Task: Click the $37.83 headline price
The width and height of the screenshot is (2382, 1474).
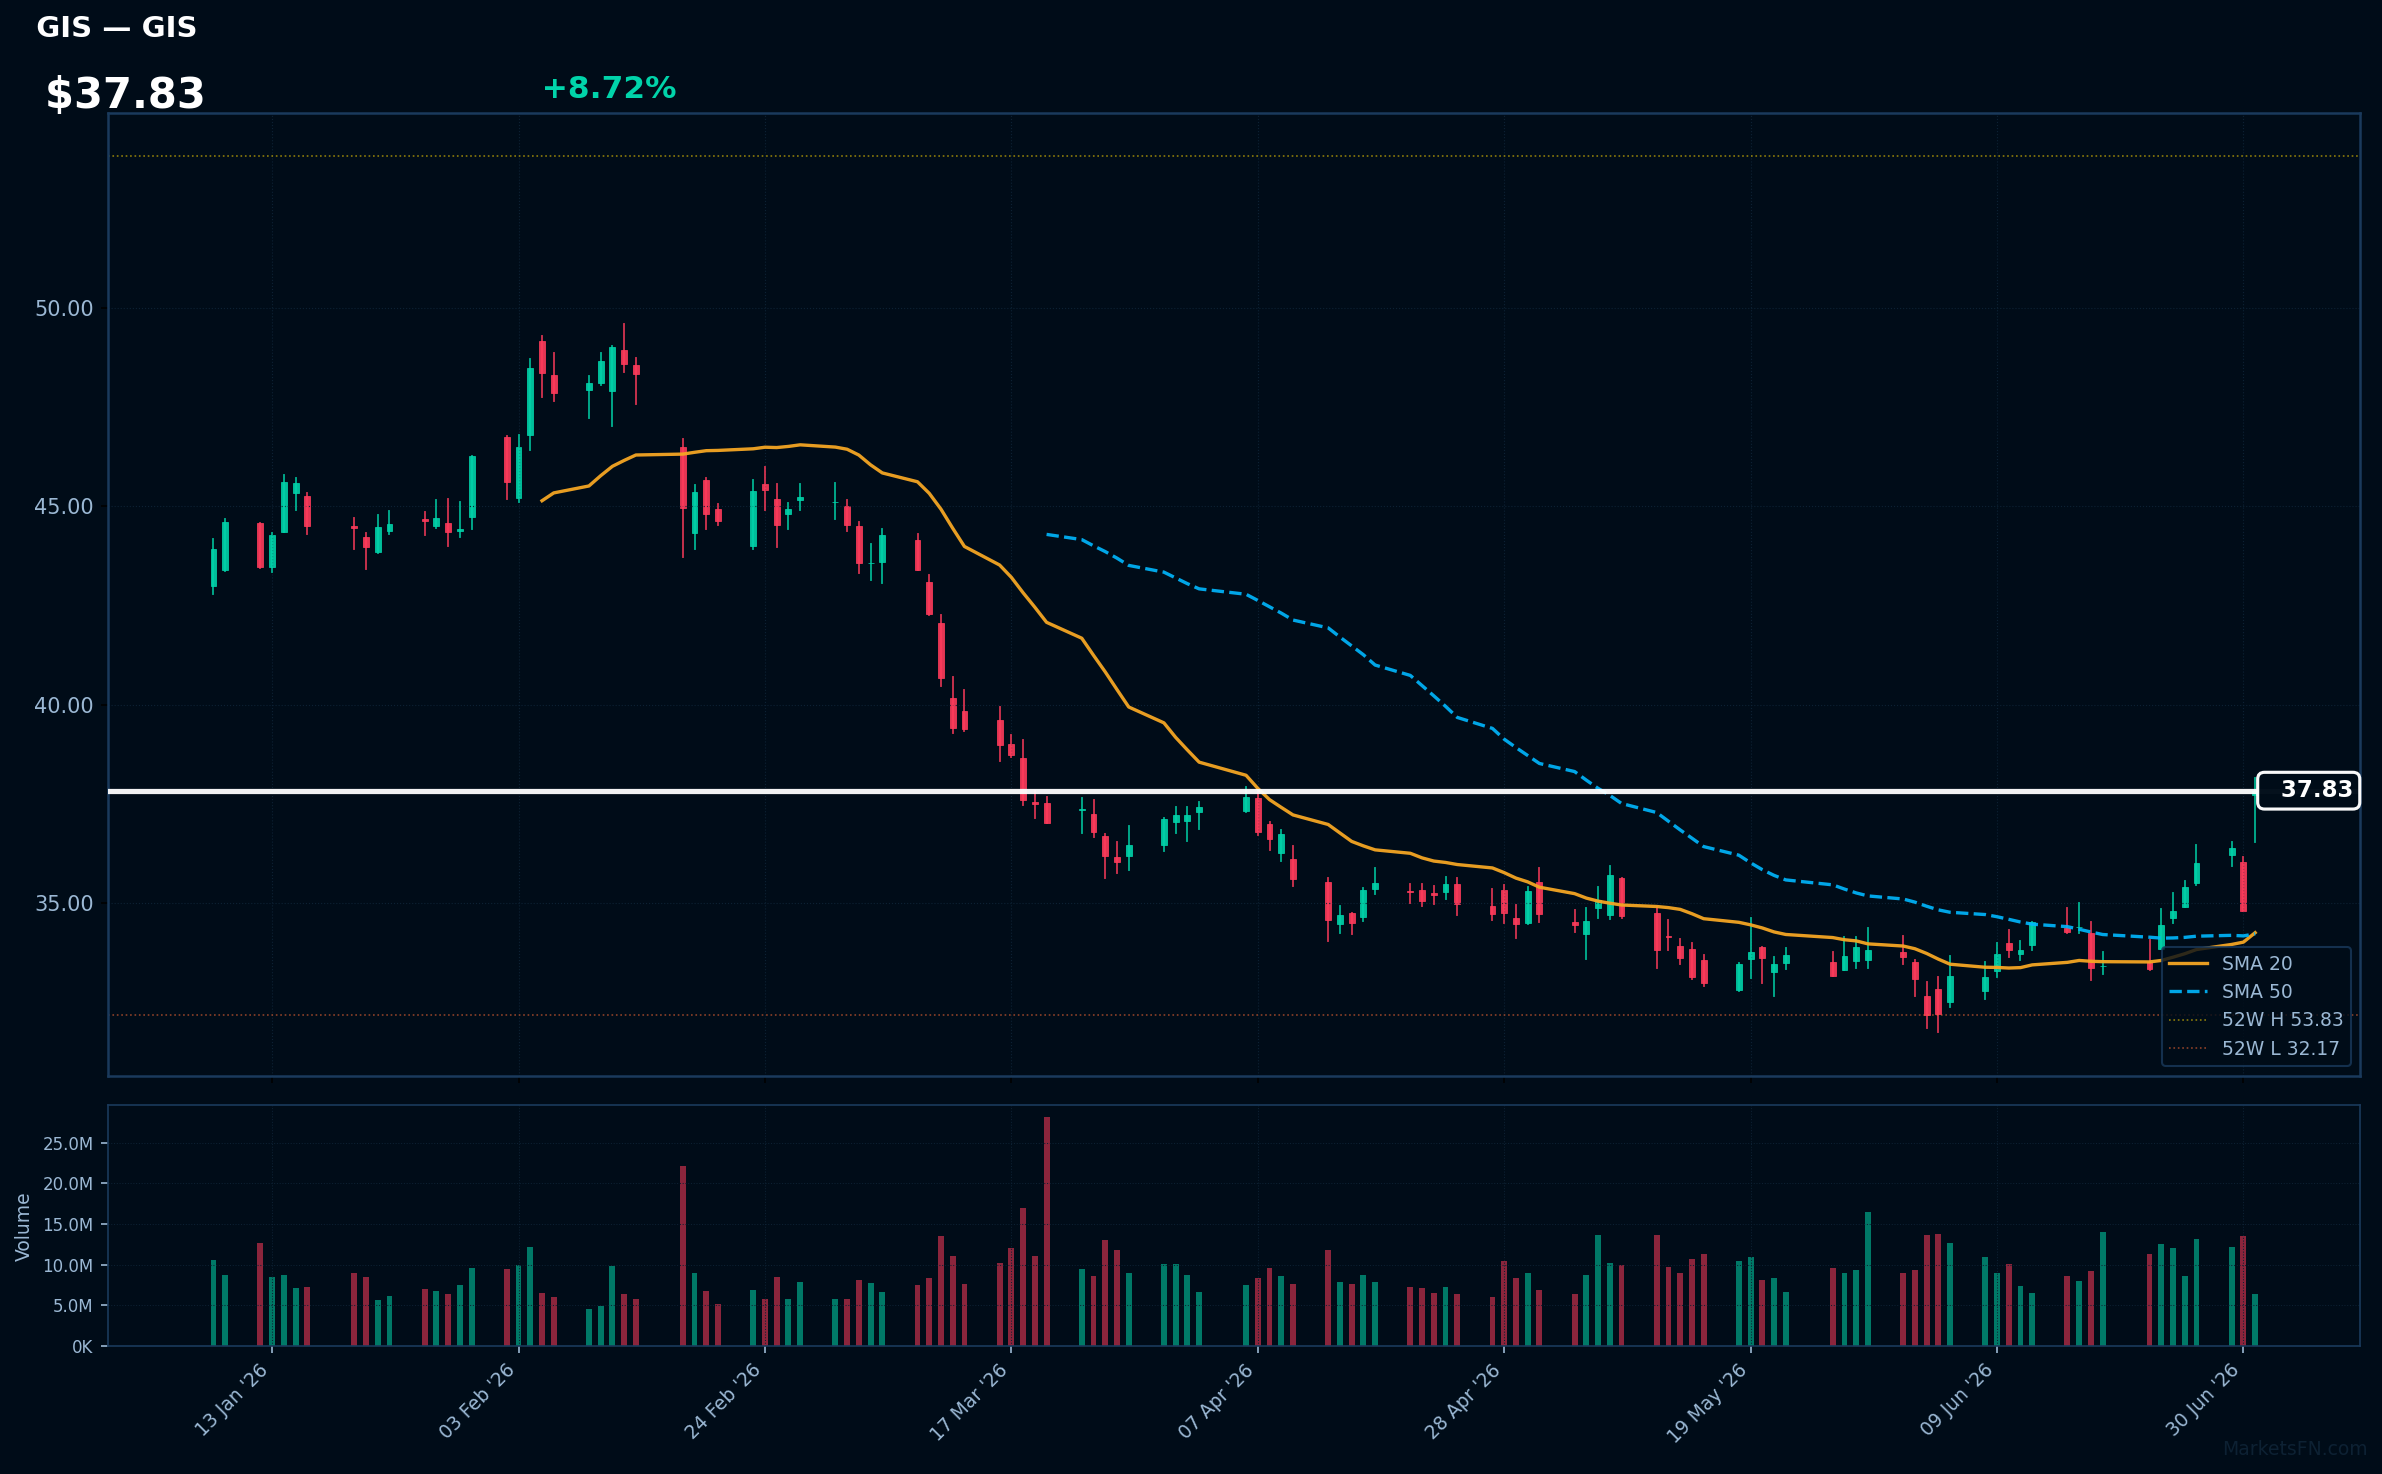Action: point(125,94)
